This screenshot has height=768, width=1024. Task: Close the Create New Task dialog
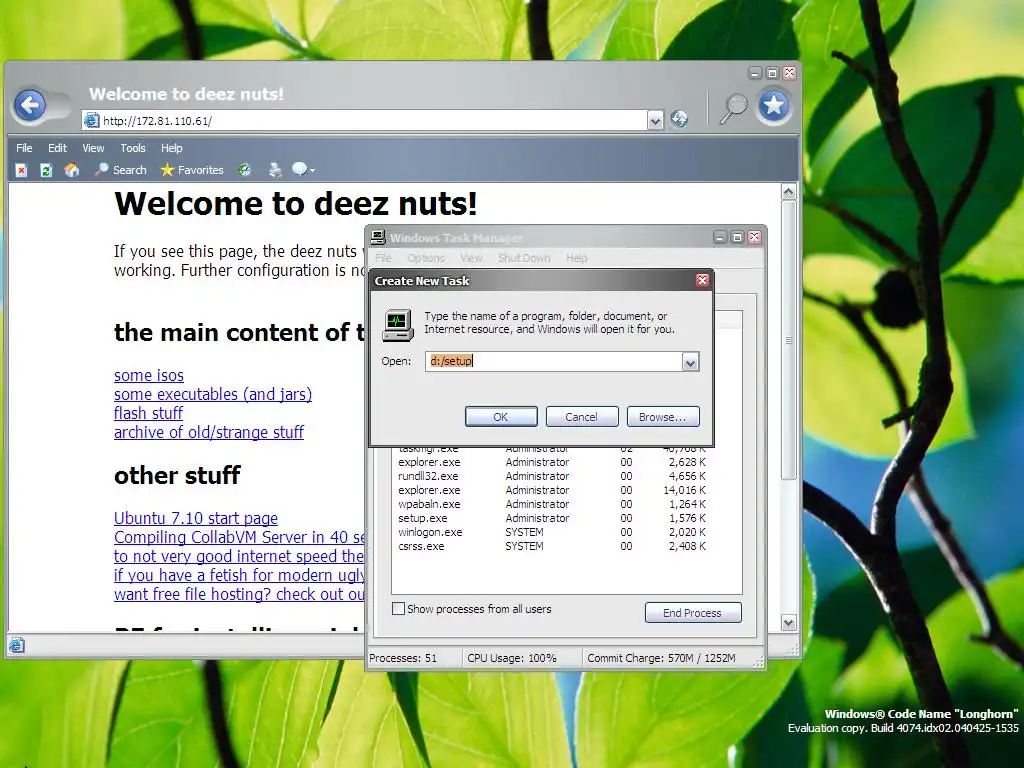[703, 280]
